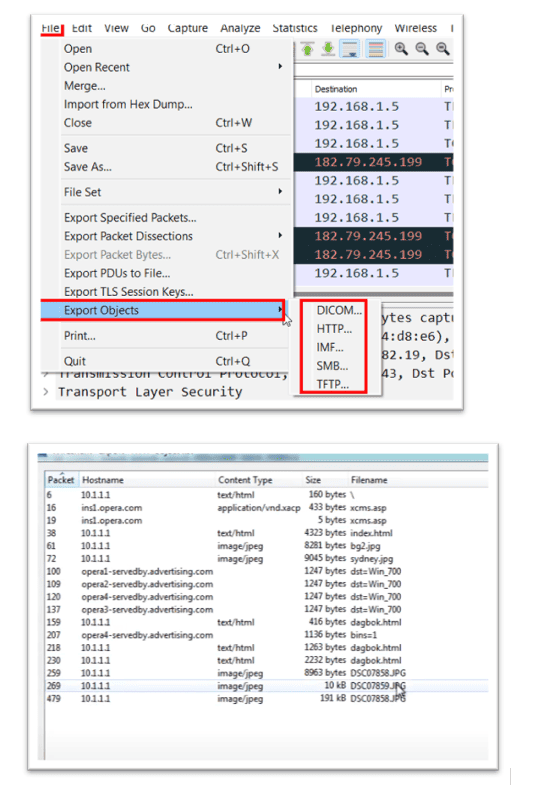Choose HTTP... in Export Objects submenu
This screenshot has height=797, width=548.
pos(334,329)
